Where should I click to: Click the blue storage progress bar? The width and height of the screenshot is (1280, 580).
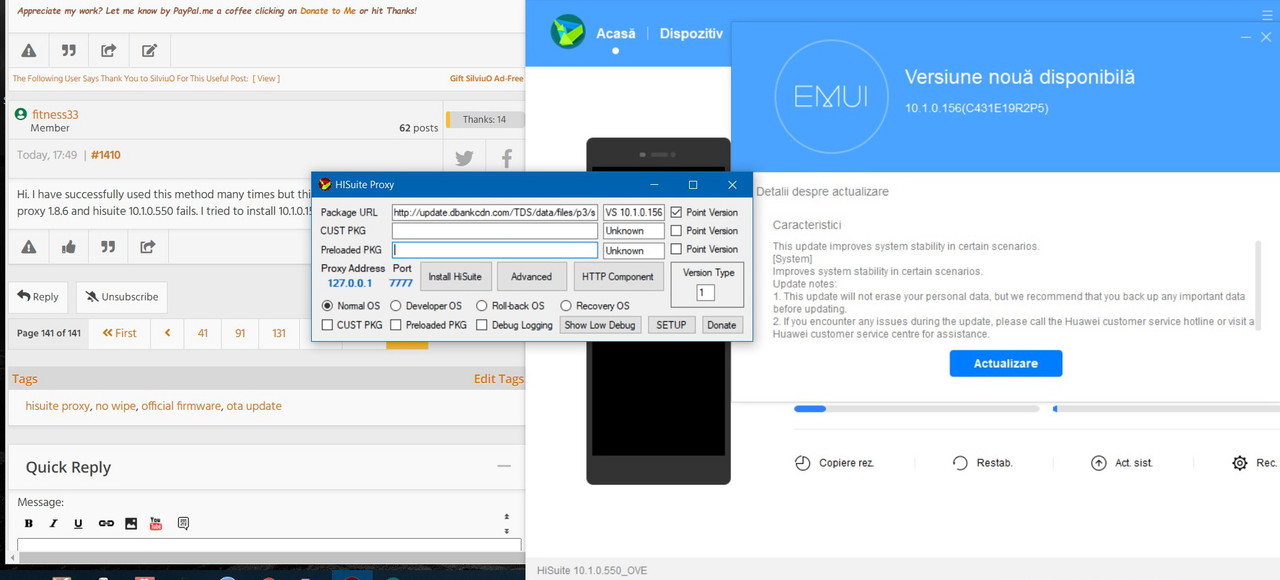click(810, 408)
